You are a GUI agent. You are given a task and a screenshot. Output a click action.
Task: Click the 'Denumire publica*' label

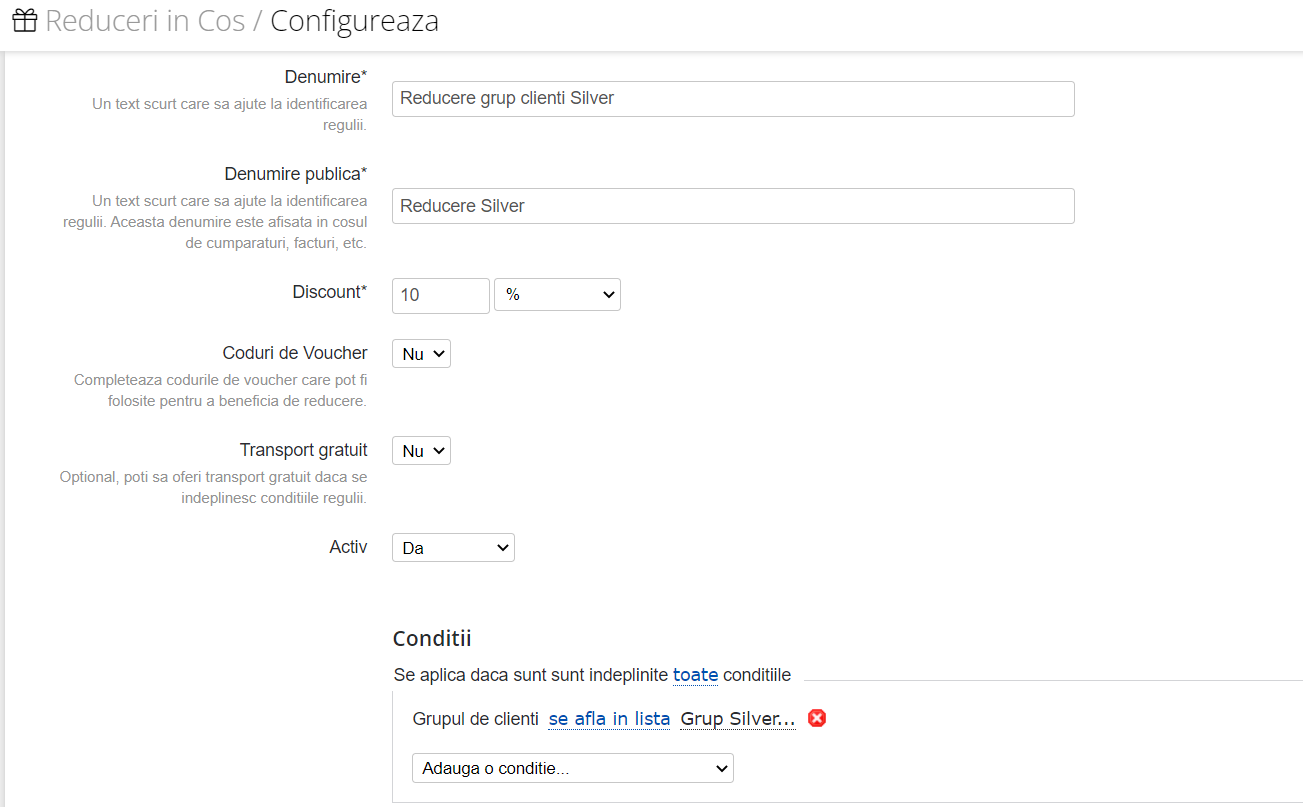pos(296,174)
